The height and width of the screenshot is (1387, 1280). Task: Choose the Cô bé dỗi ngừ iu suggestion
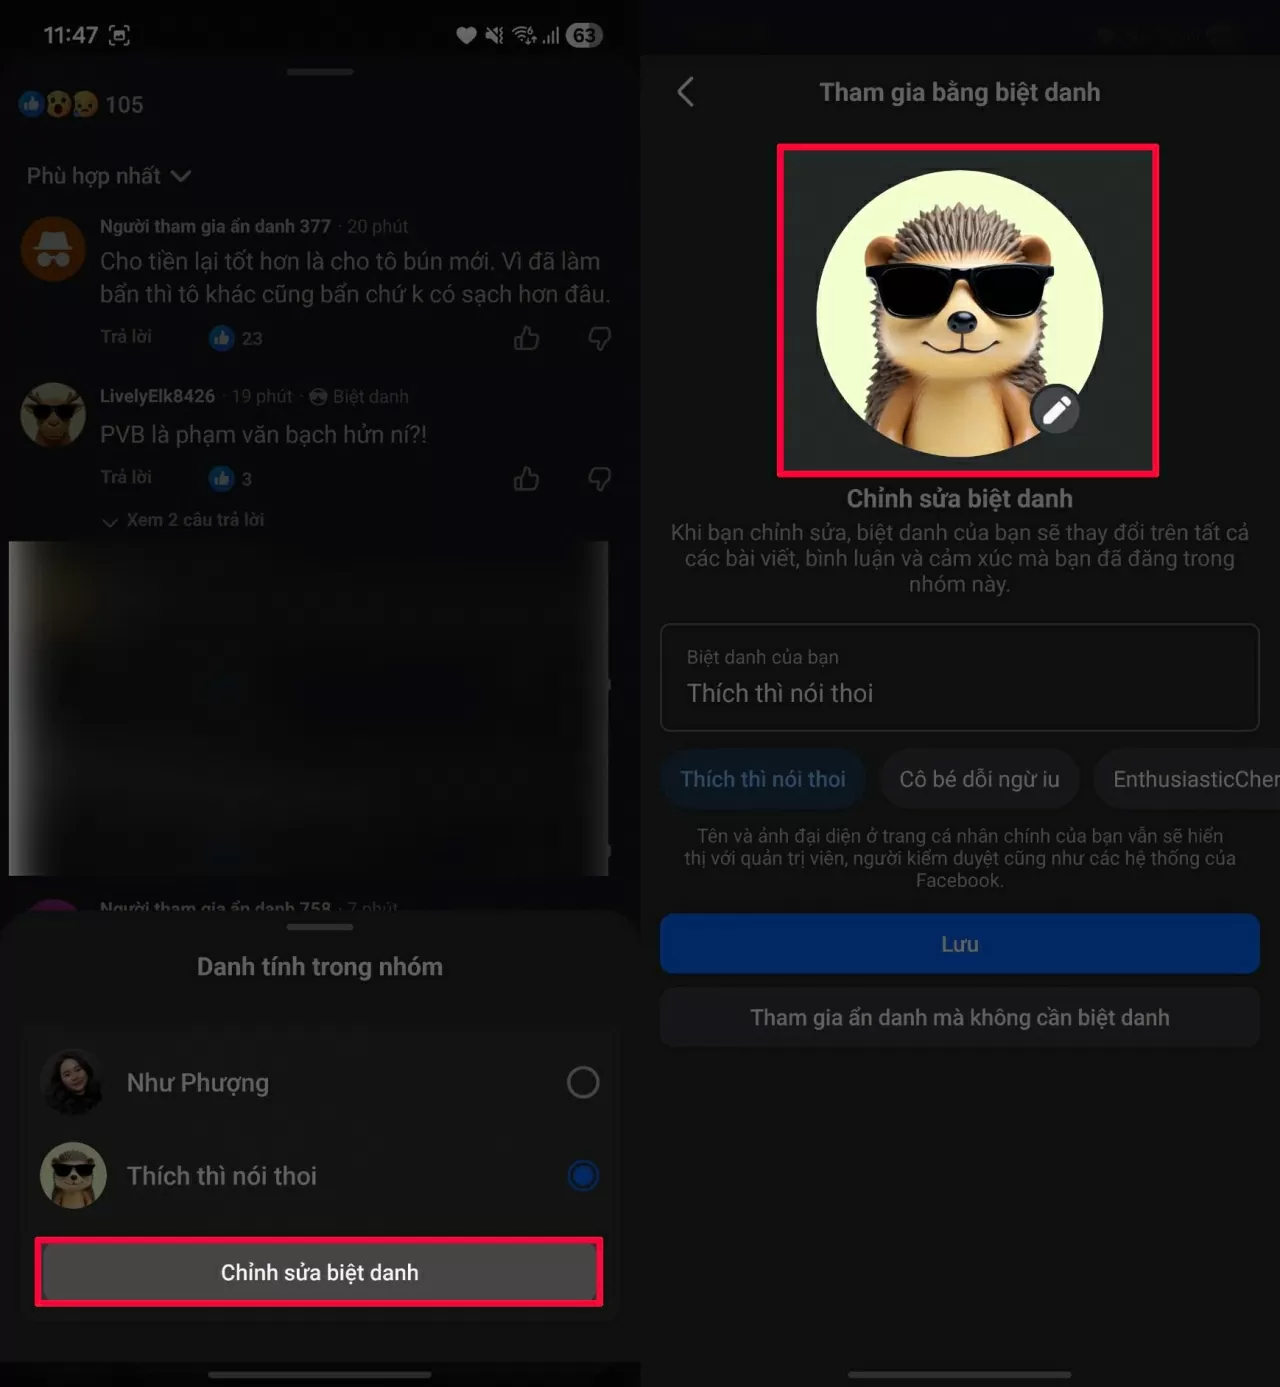pos(979,779)
